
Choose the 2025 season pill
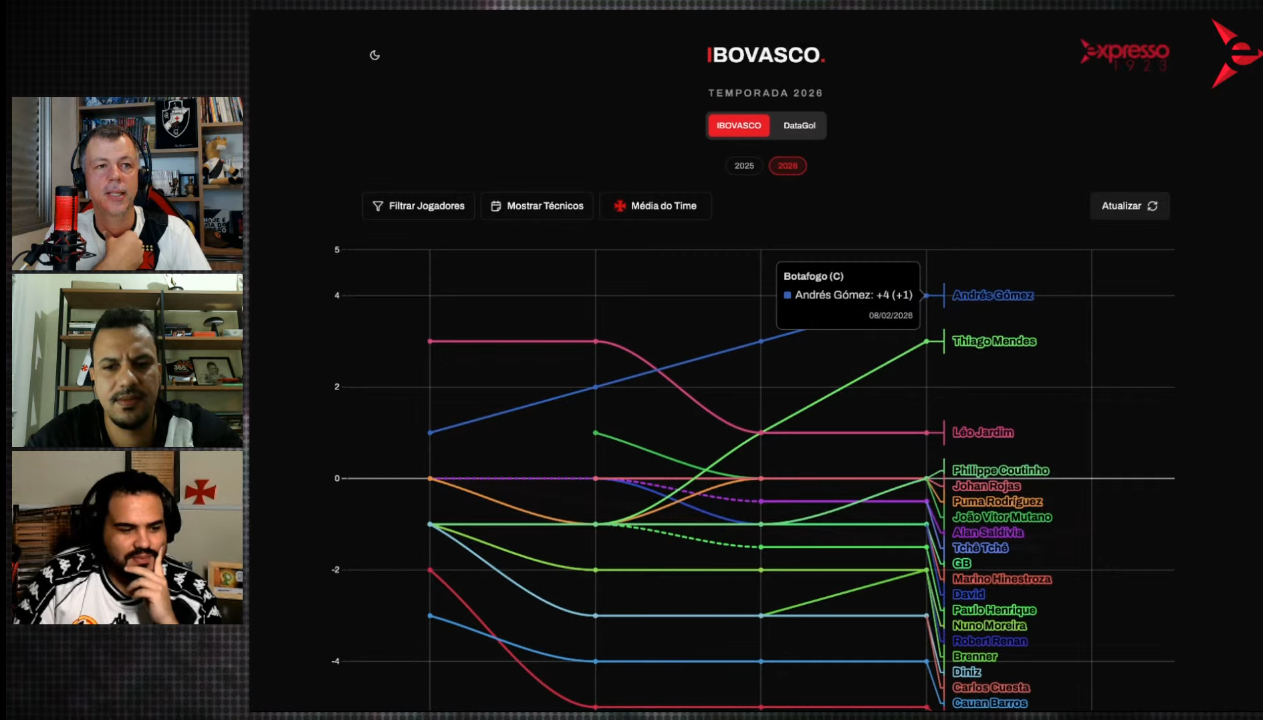pyautogui.click(x=744, y=166)
